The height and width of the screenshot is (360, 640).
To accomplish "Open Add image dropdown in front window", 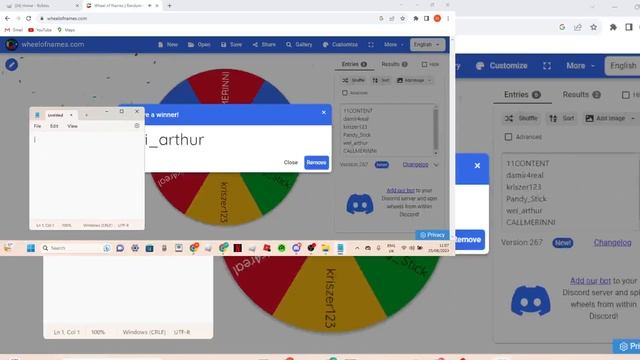I will point(414,80).
